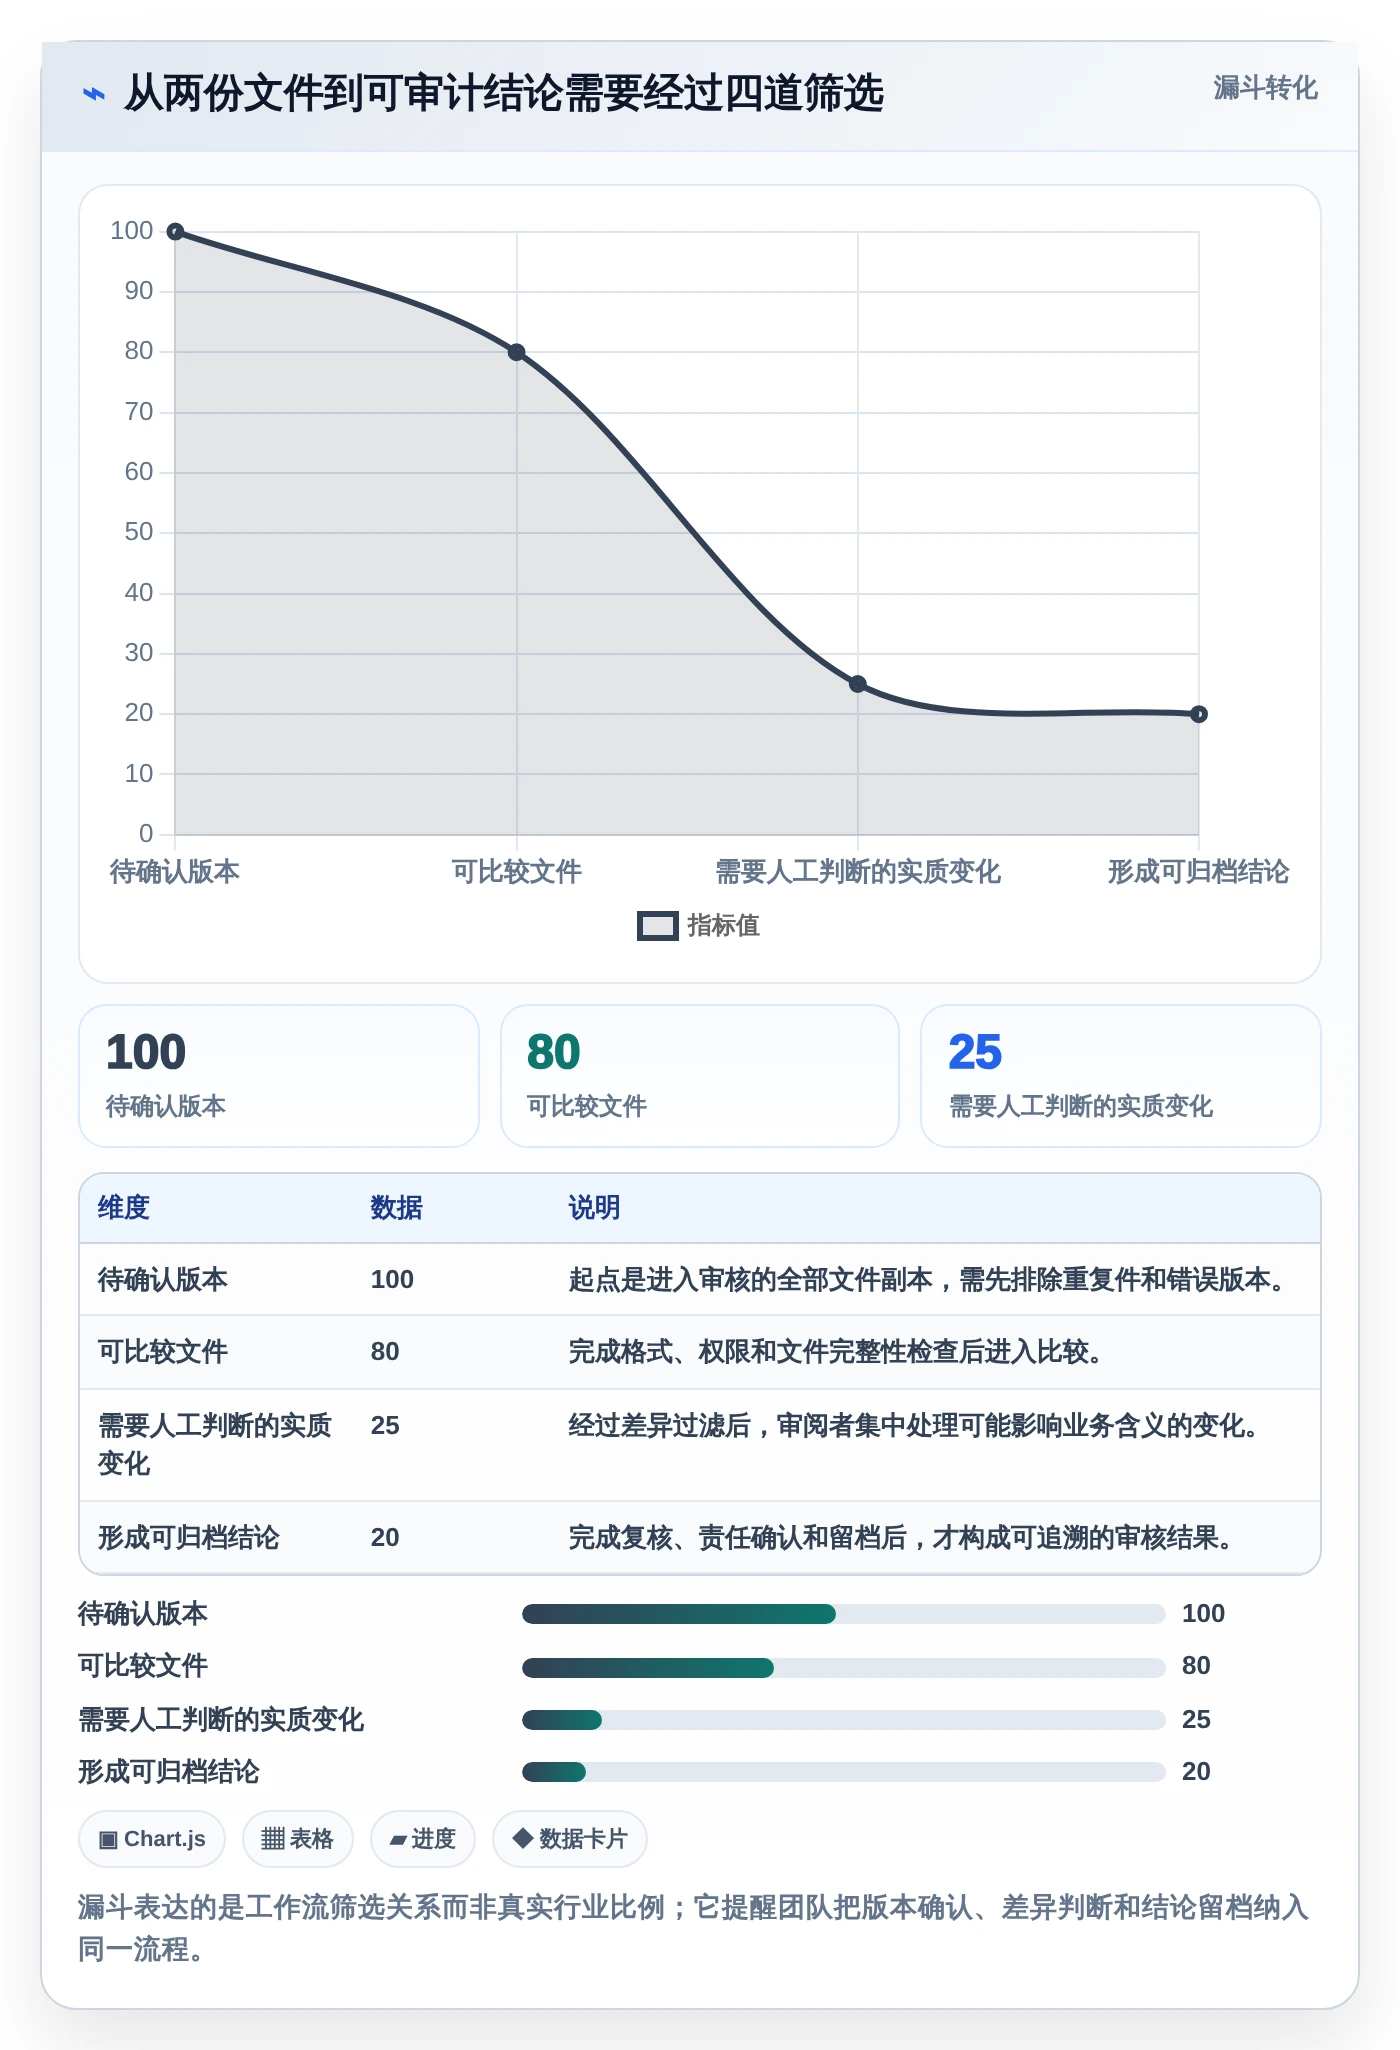
Task: Click description starting 经过差异过滤后
Action: point(917,1425)
